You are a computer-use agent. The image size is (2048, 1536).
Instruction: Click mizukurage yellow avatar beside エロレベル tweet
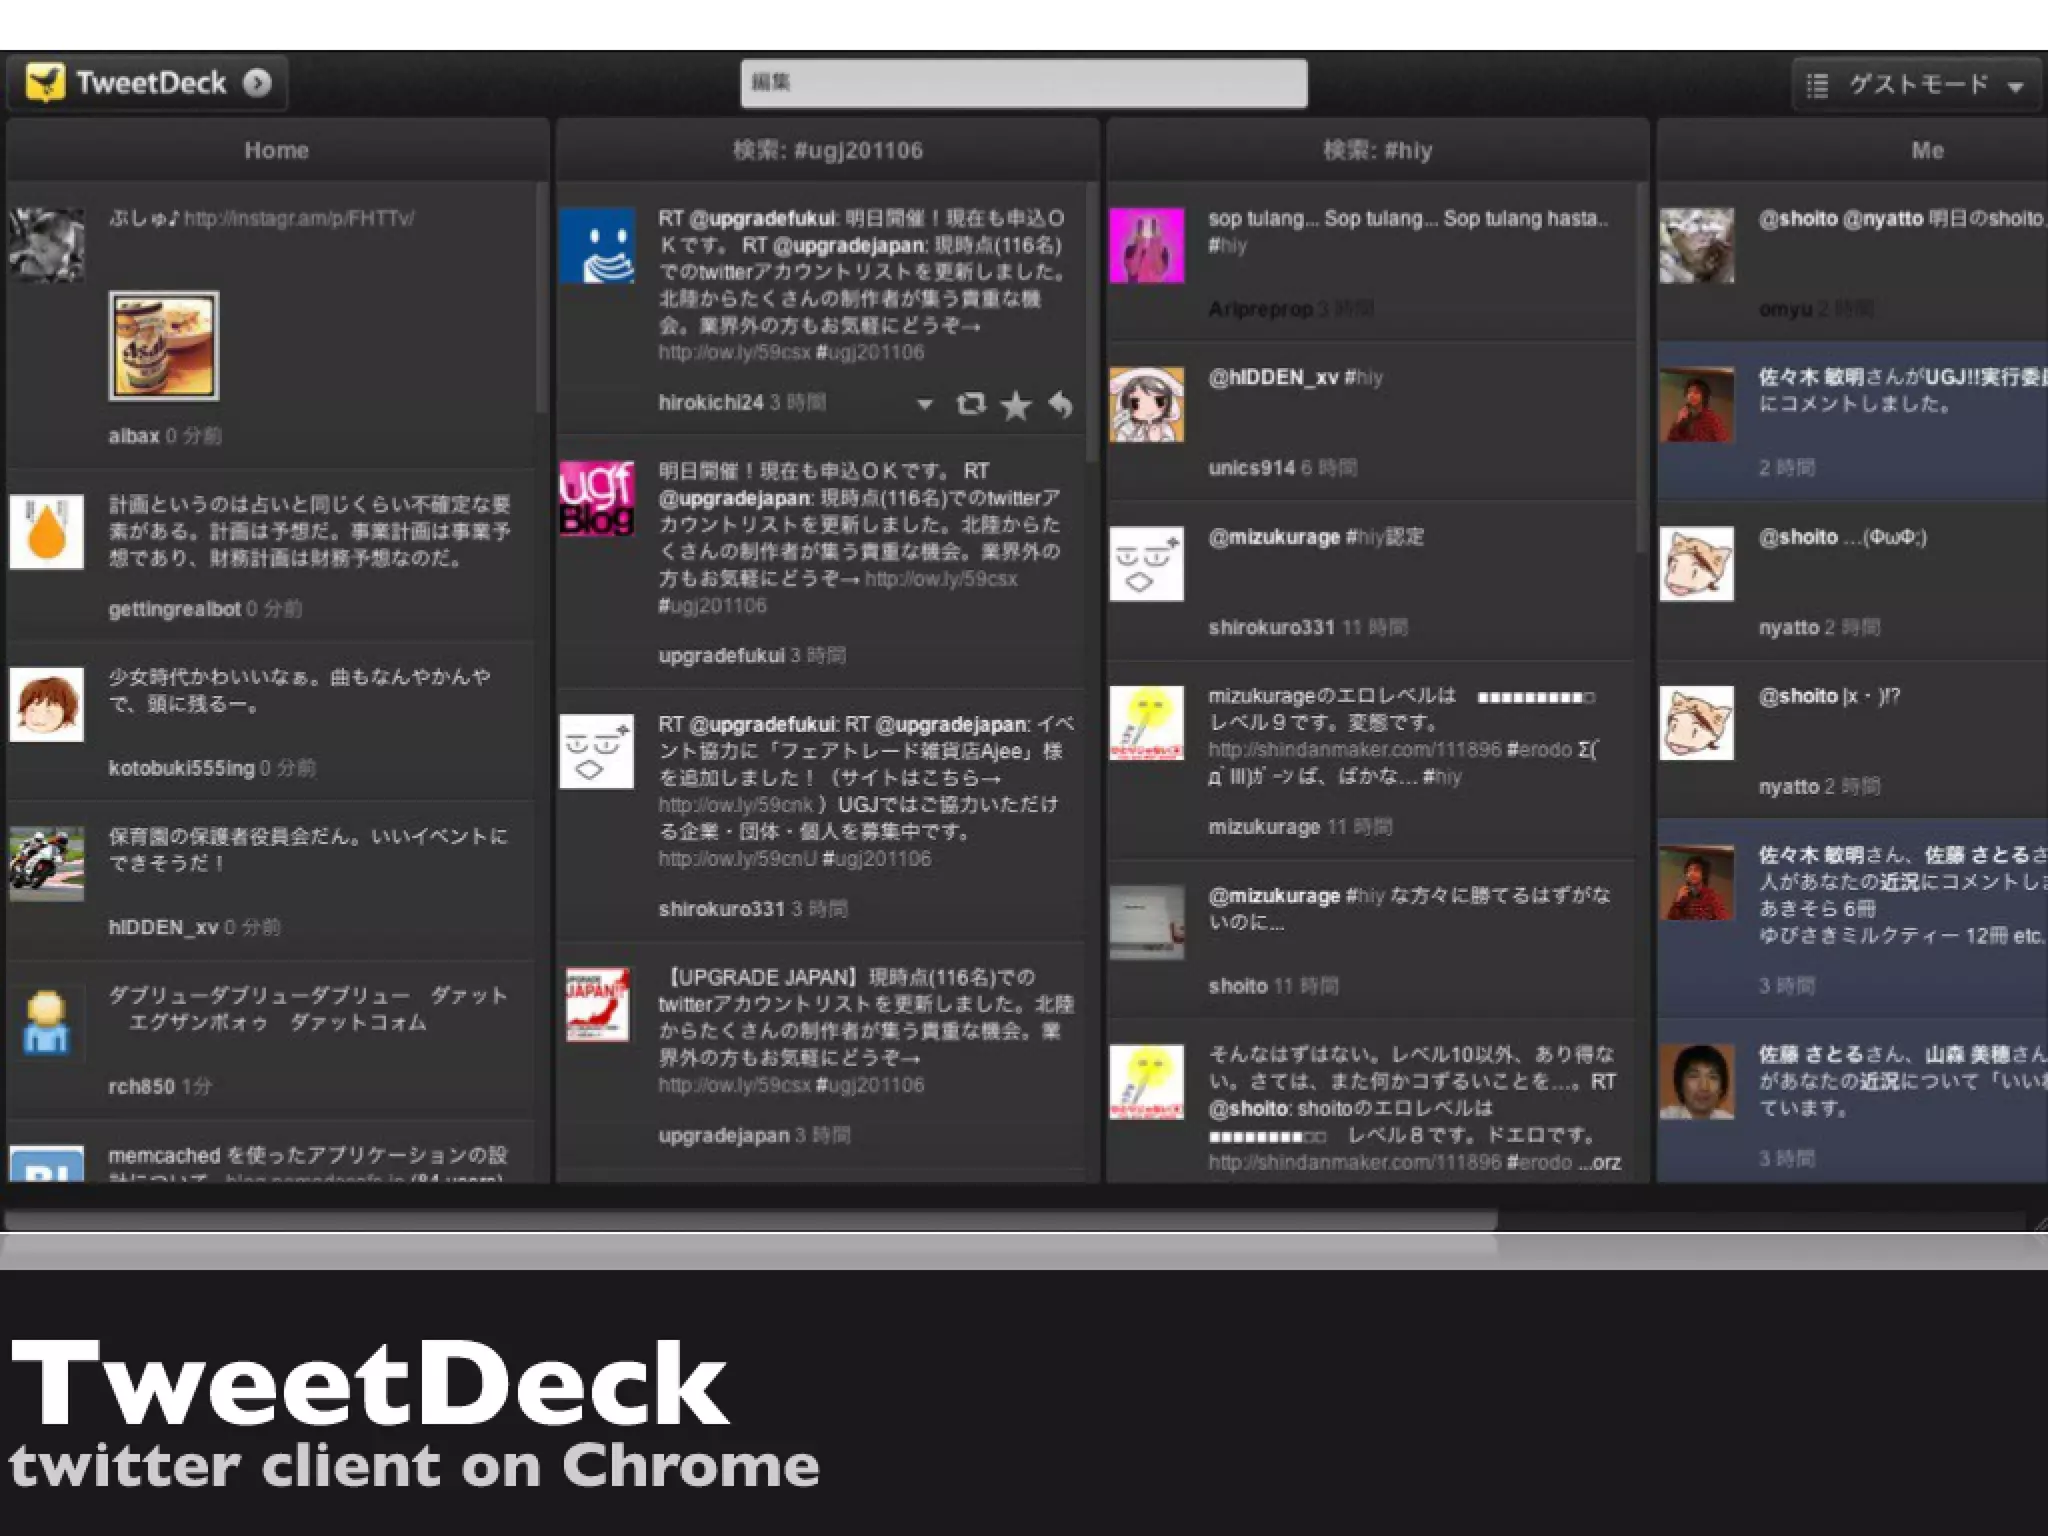(1147, 723)
